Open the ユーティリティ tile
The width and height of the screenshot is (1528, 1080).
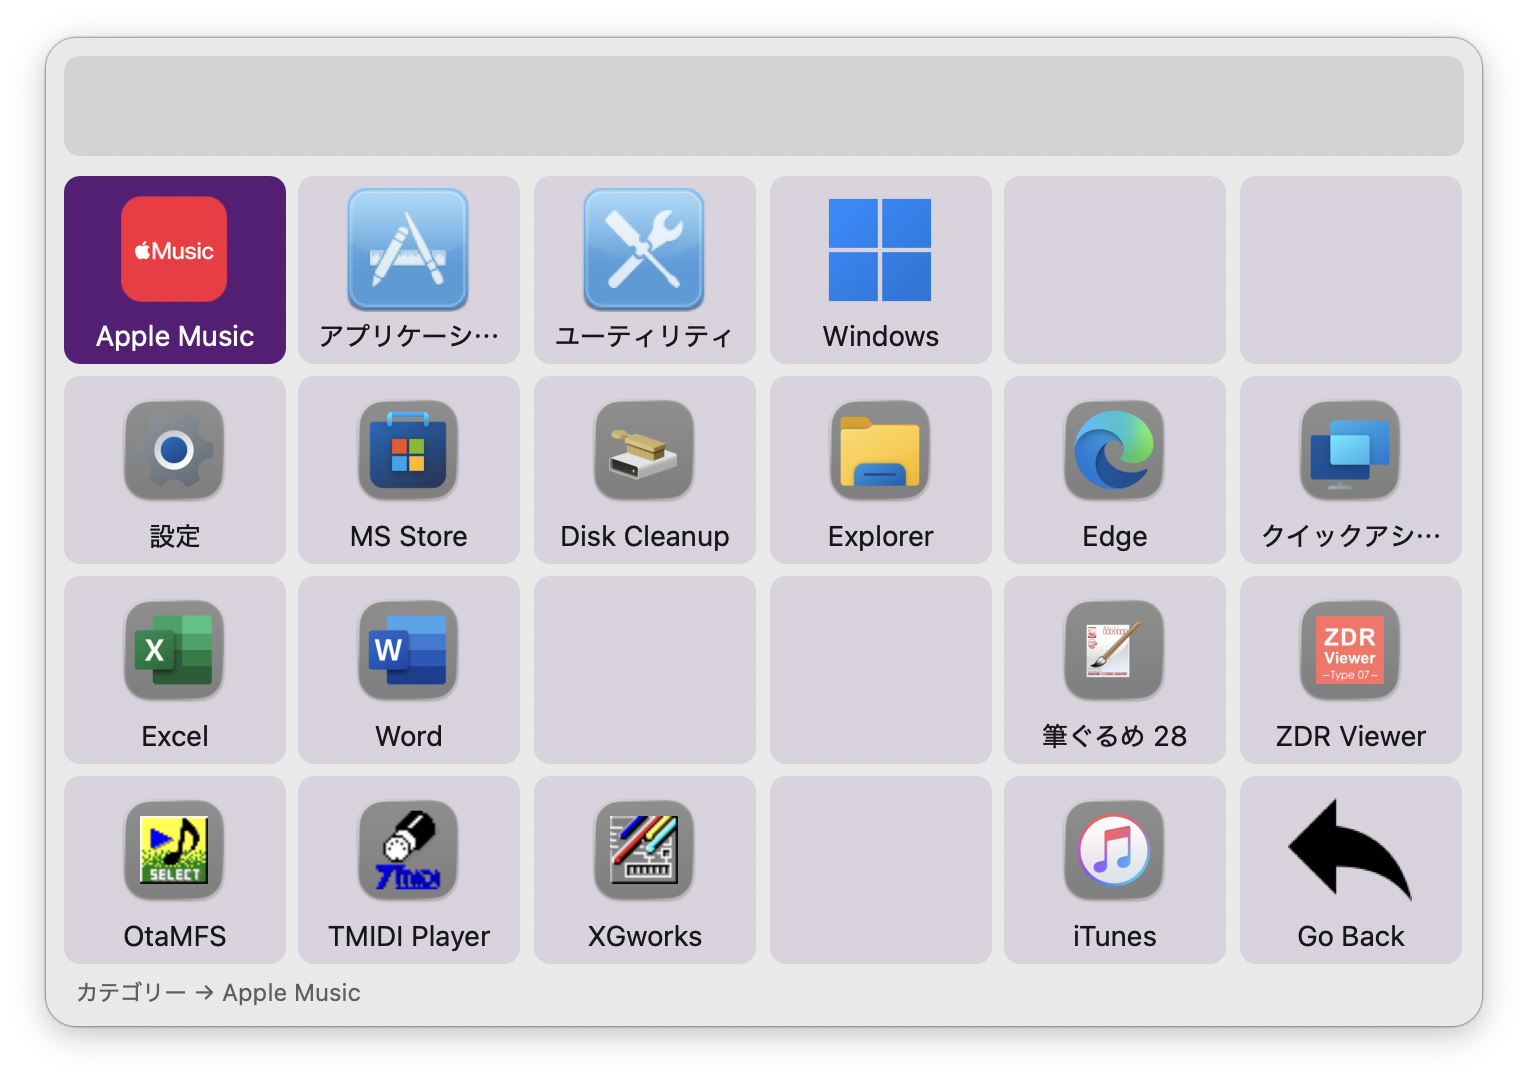645,270
